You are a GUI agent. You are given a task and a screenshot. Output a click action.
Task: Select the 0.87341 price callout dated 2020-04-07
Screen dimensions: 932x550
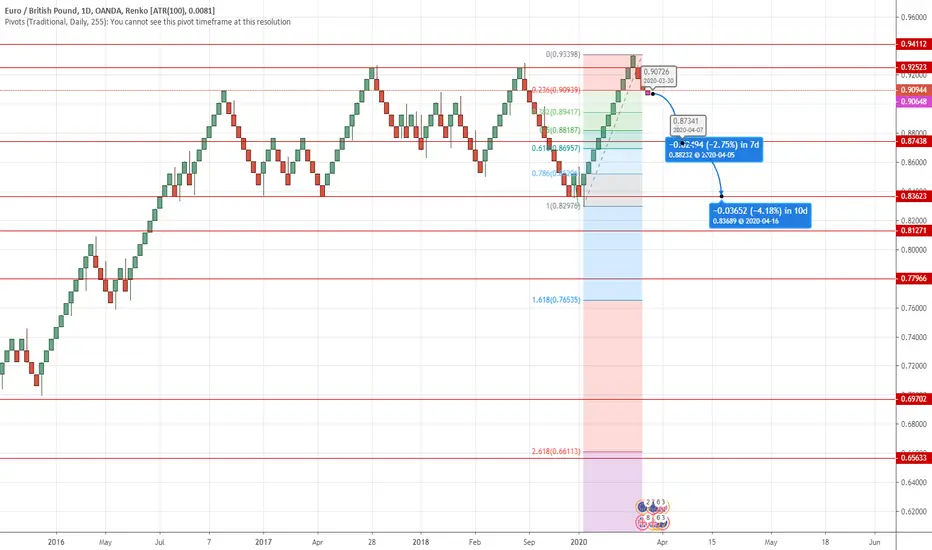(x=688, y=125)
